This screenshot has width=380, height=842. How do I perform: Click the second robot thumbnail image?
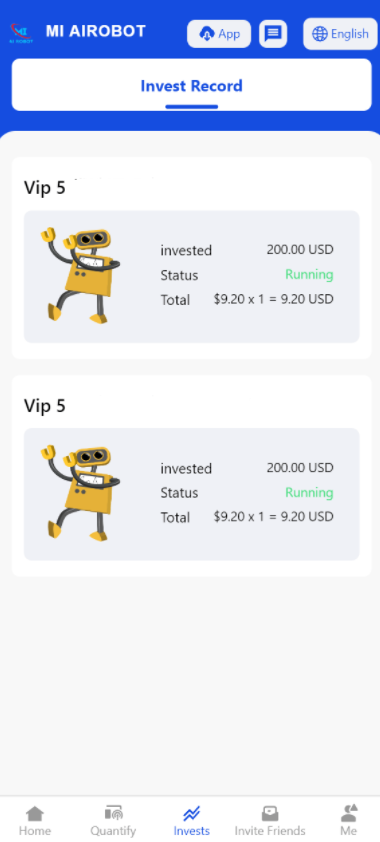[80, 493]
